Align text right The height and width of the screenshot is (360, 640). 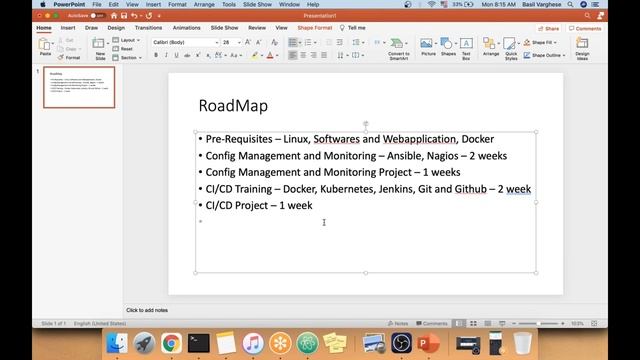point(313,55)
